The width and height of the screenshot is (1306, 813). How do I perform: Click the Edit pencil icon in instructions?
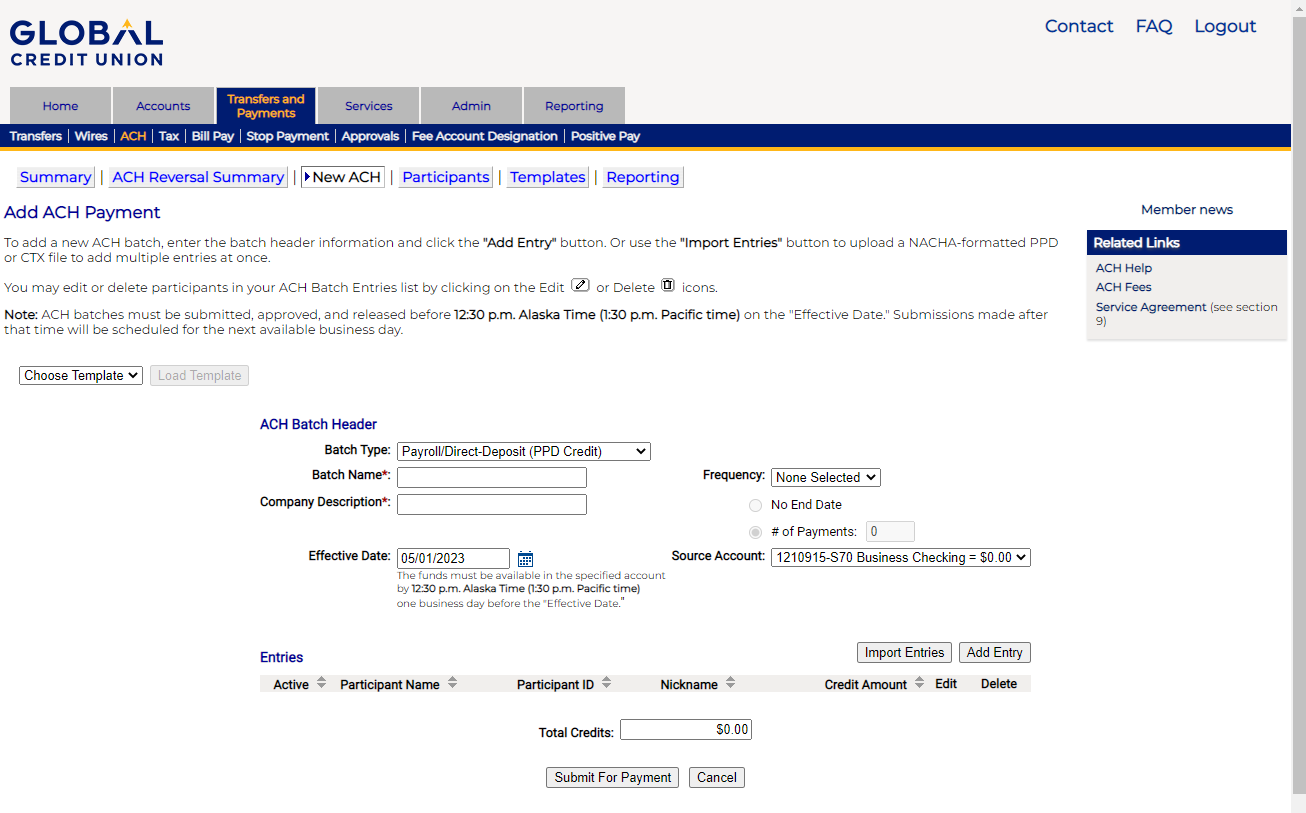(580, 285)
